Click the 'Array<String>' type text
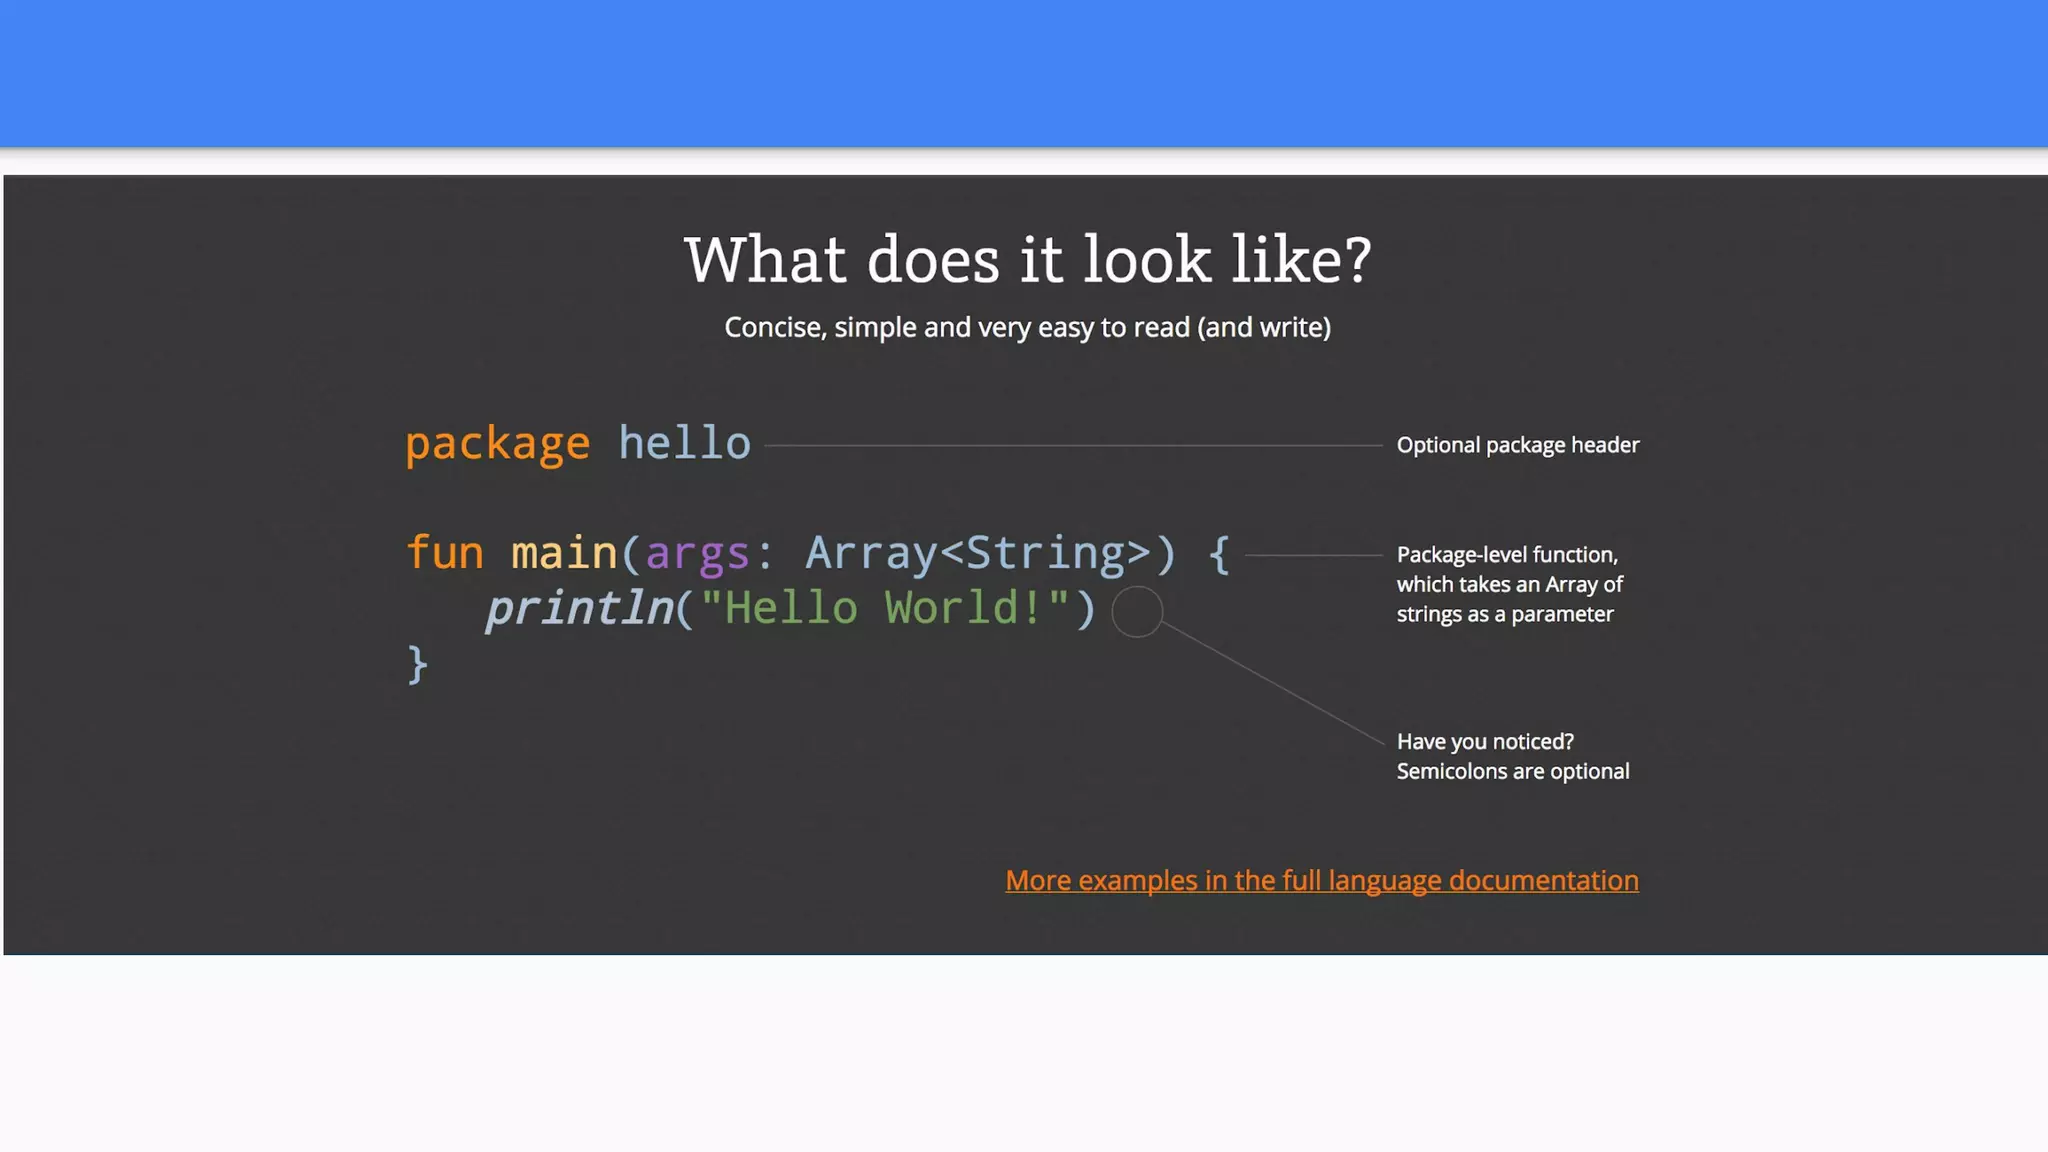Screen dimensions: 2048x1152 tap(978, 553)
